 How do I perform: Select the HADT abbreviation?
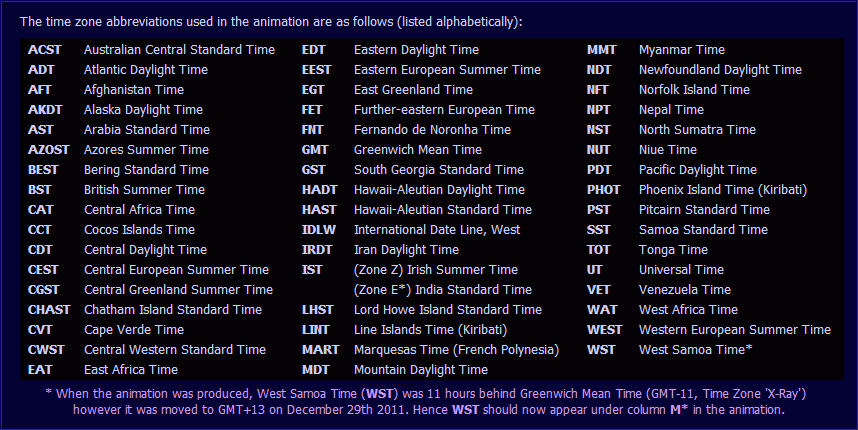click(320, 190)
